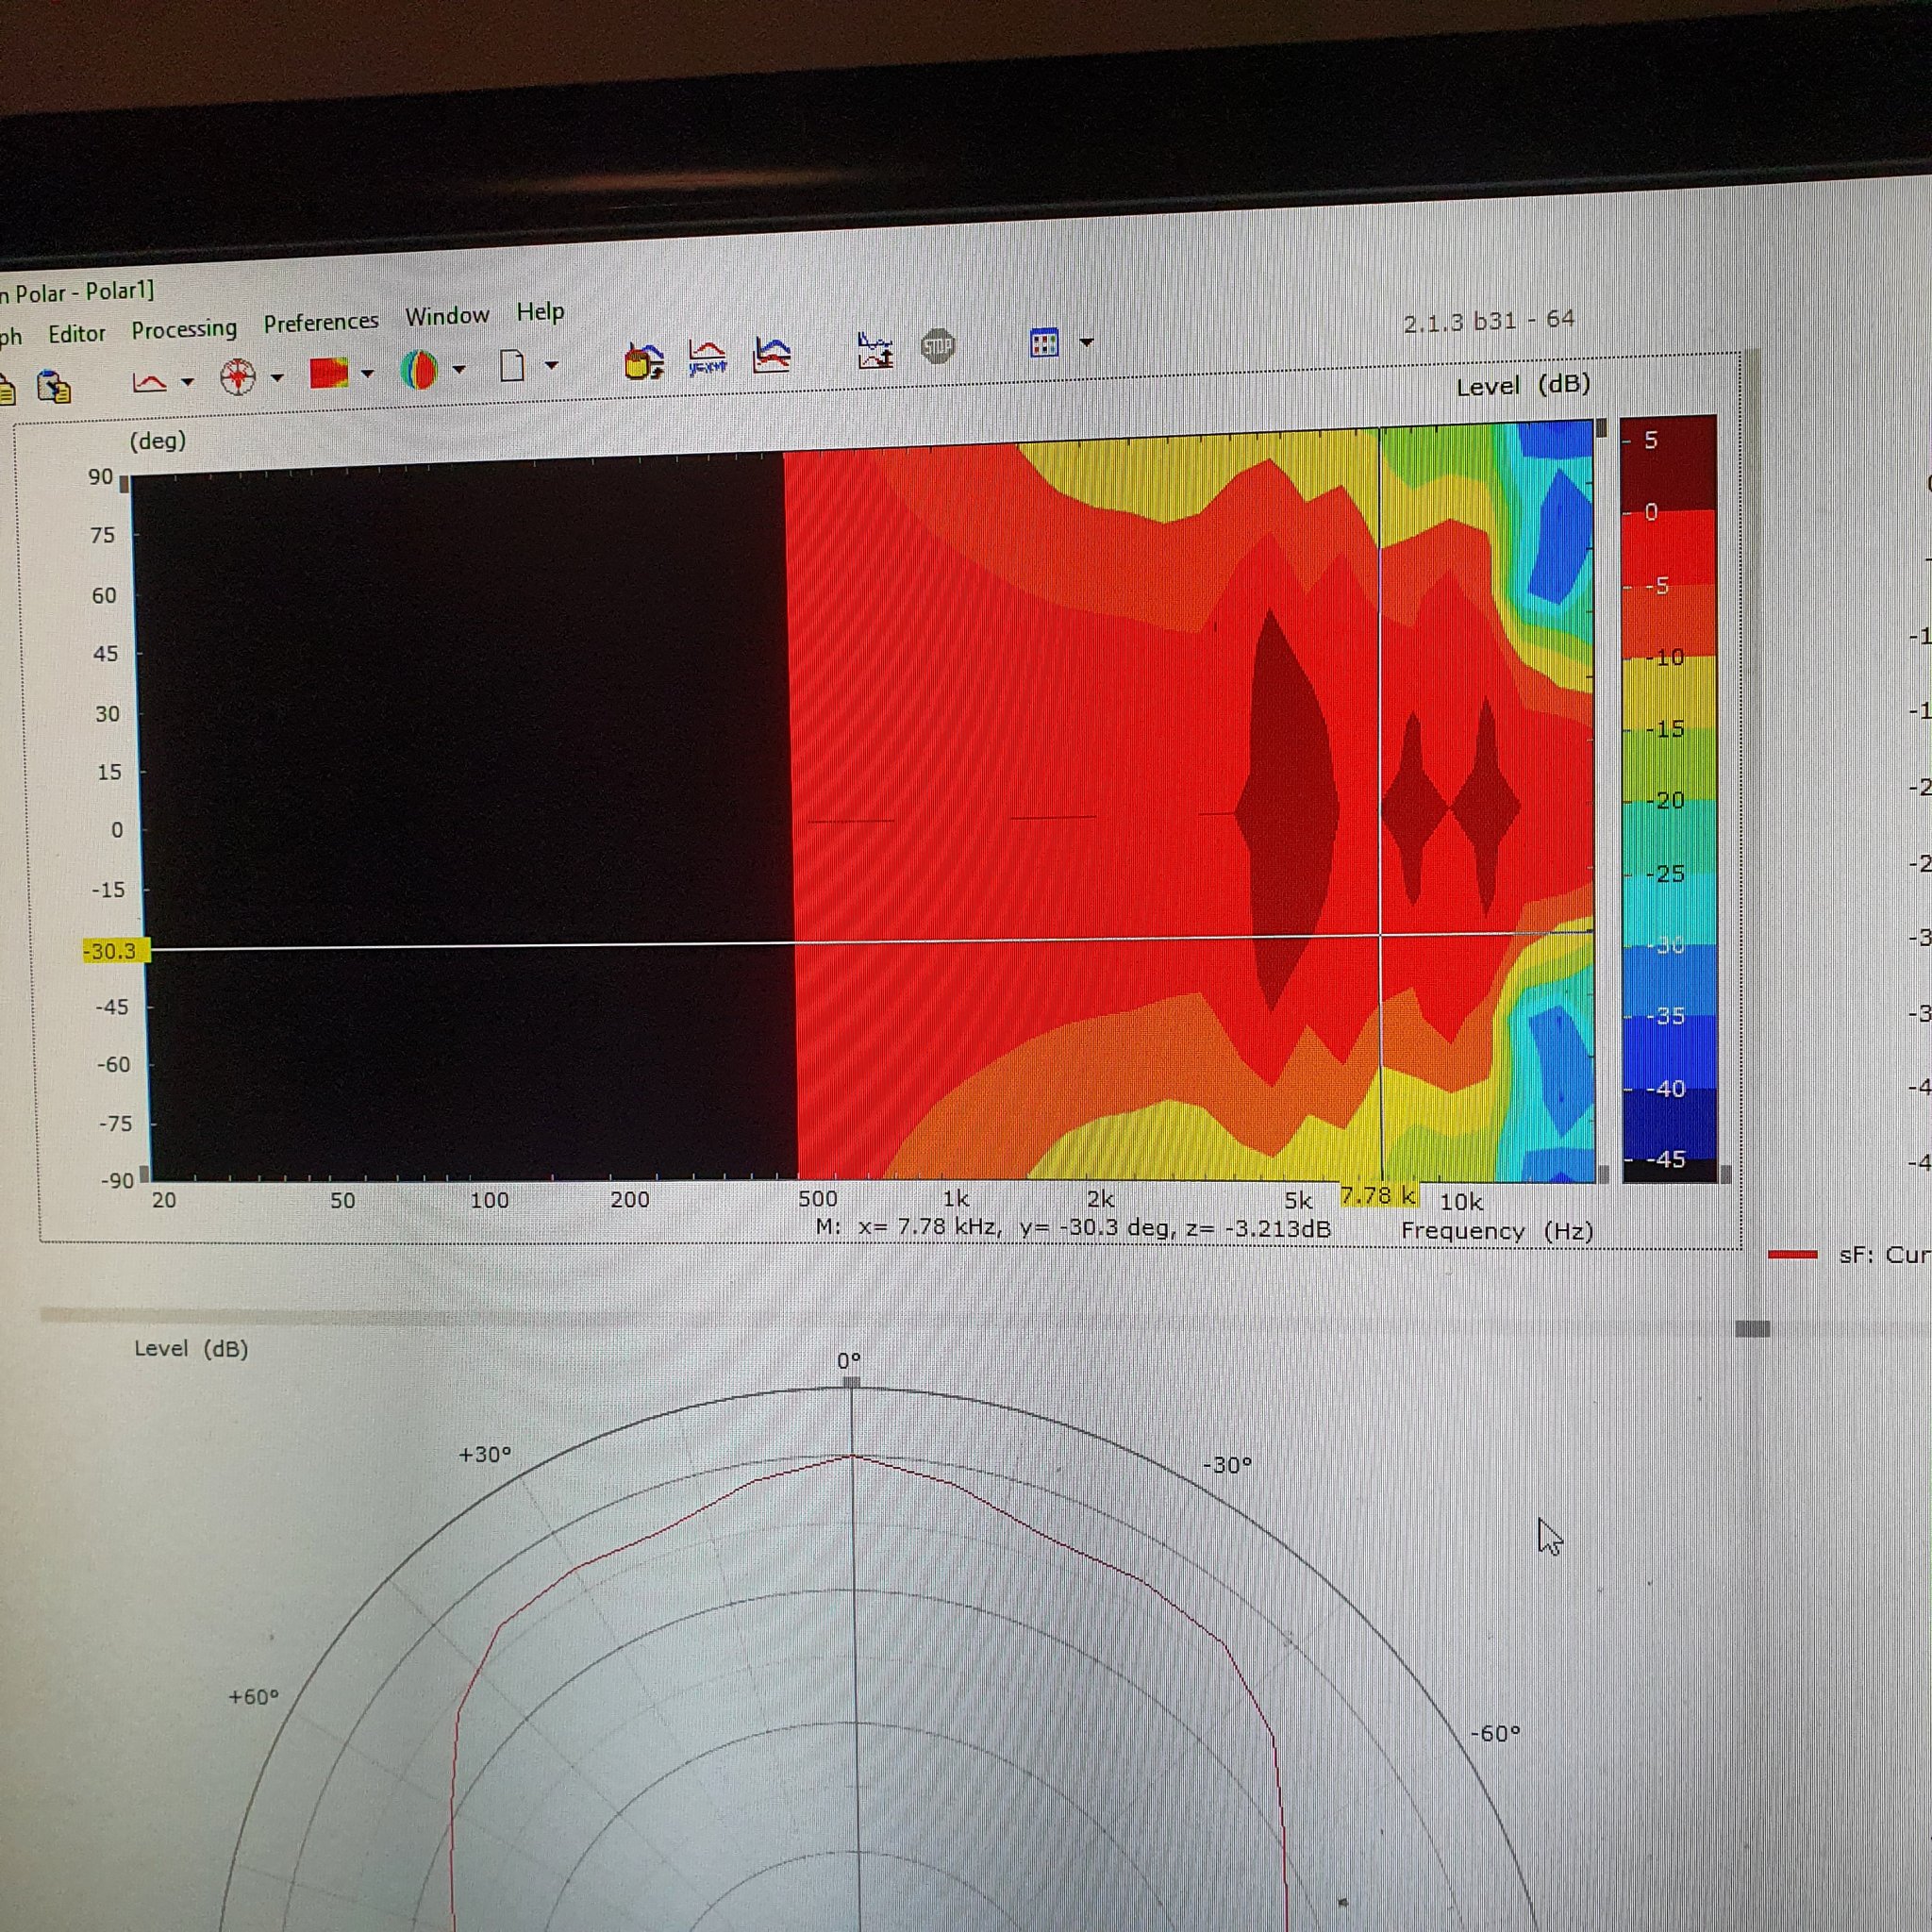Select the polar plot view icon
1932x1932 pixels.
(238, 377)
